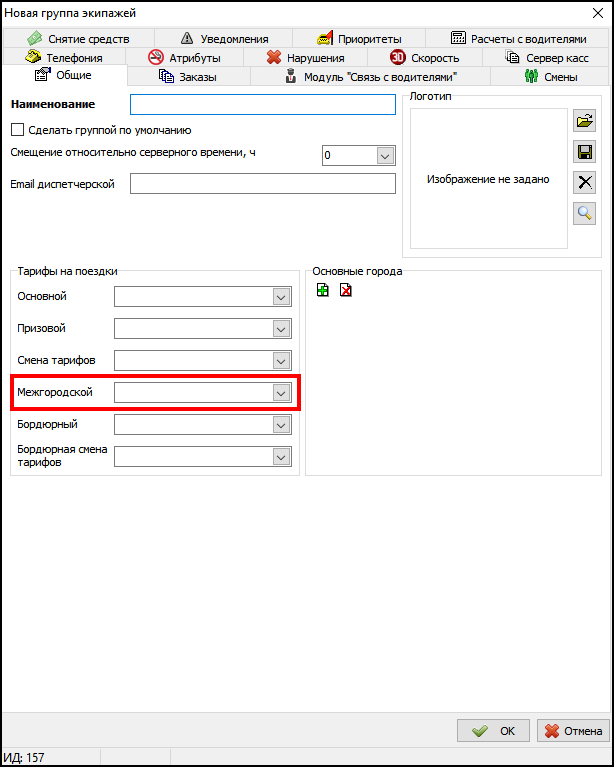Expand the 'Основной' tariff dropdown

point(280,297)
